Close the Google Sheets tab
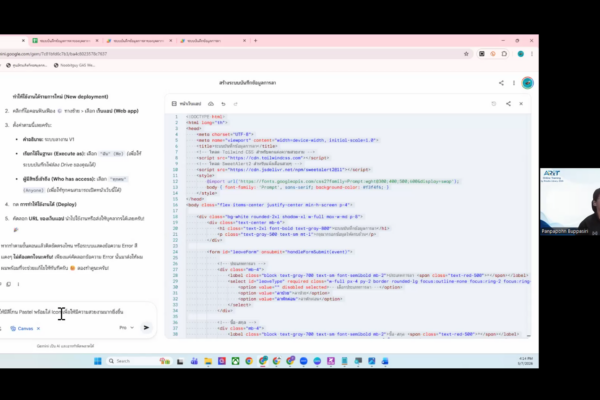 (97, 41)
